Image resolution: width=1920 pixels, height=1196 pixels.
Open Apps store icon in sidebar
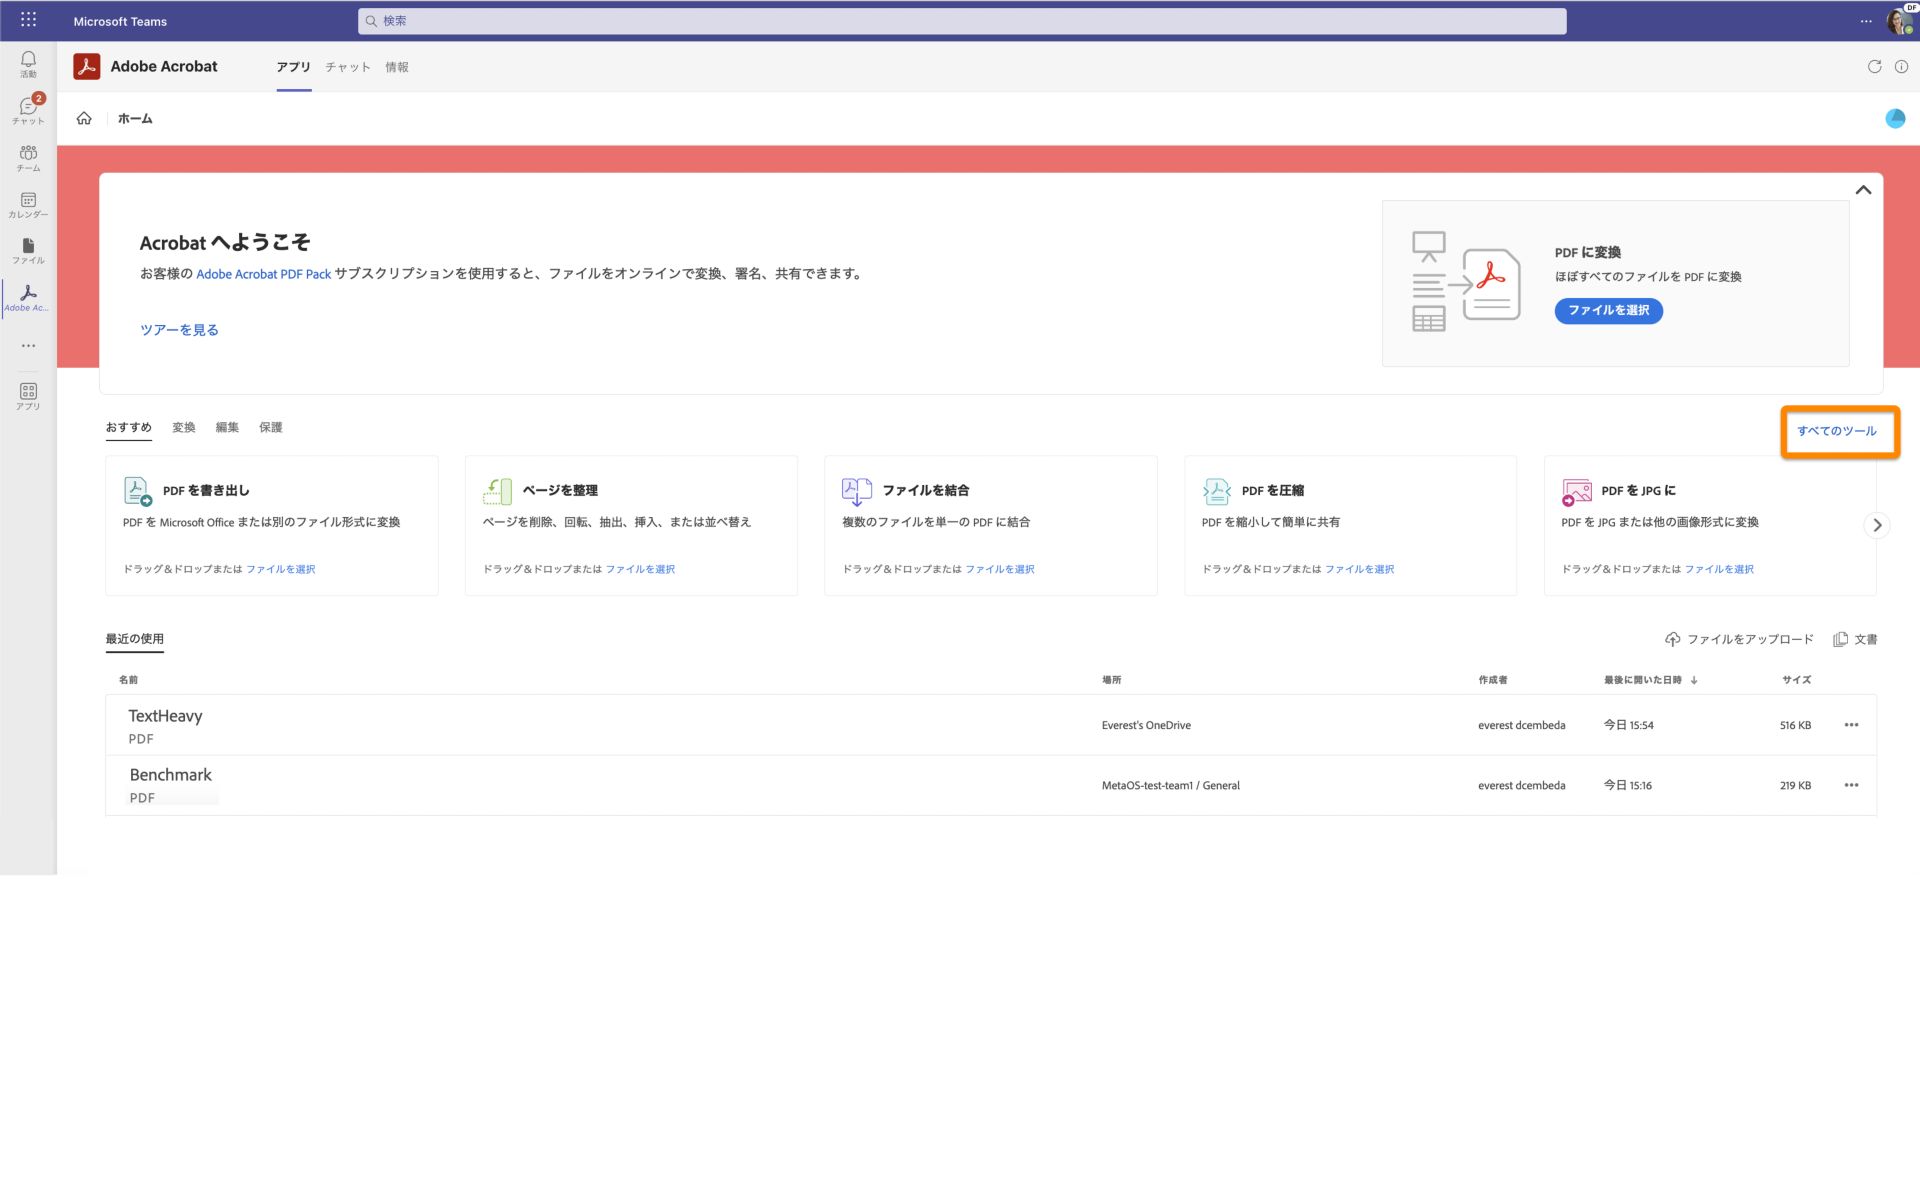coord(28,396)
